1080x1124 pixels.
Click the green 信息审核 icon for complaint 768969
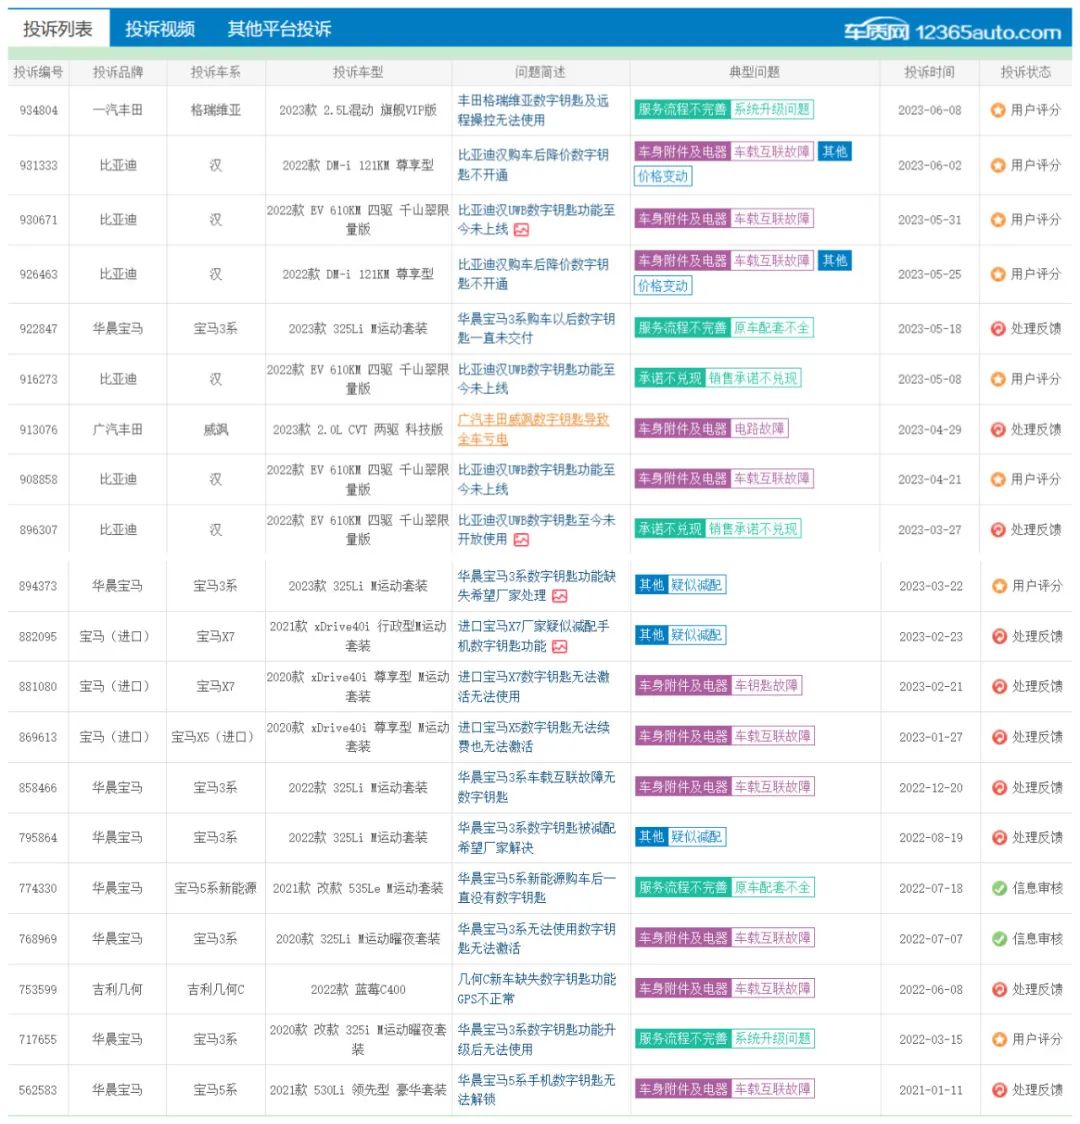(x=1000, y=938)
